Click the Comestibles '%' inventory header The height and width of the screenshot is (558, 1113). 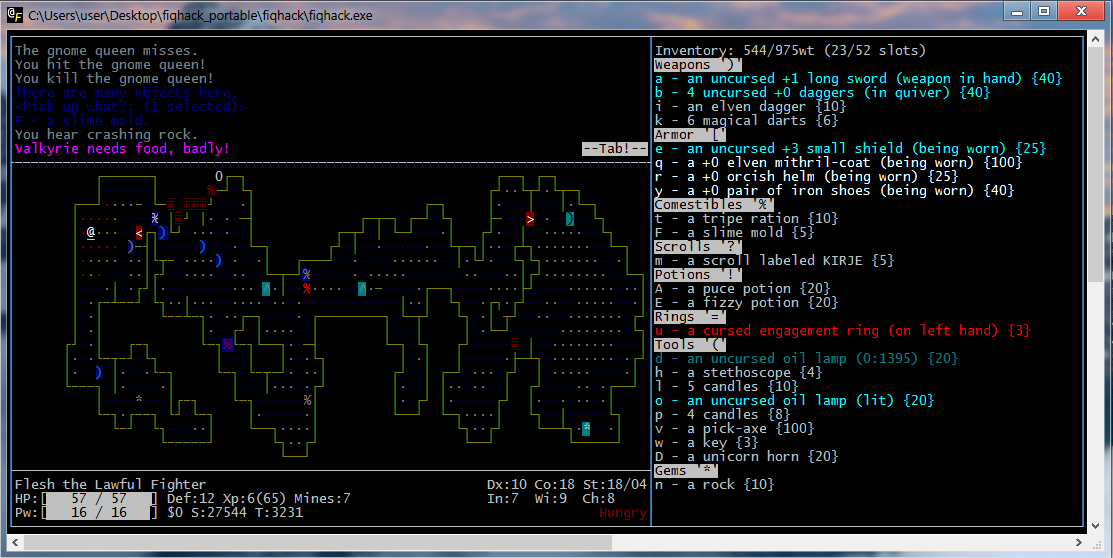click(x=714, y=204)
